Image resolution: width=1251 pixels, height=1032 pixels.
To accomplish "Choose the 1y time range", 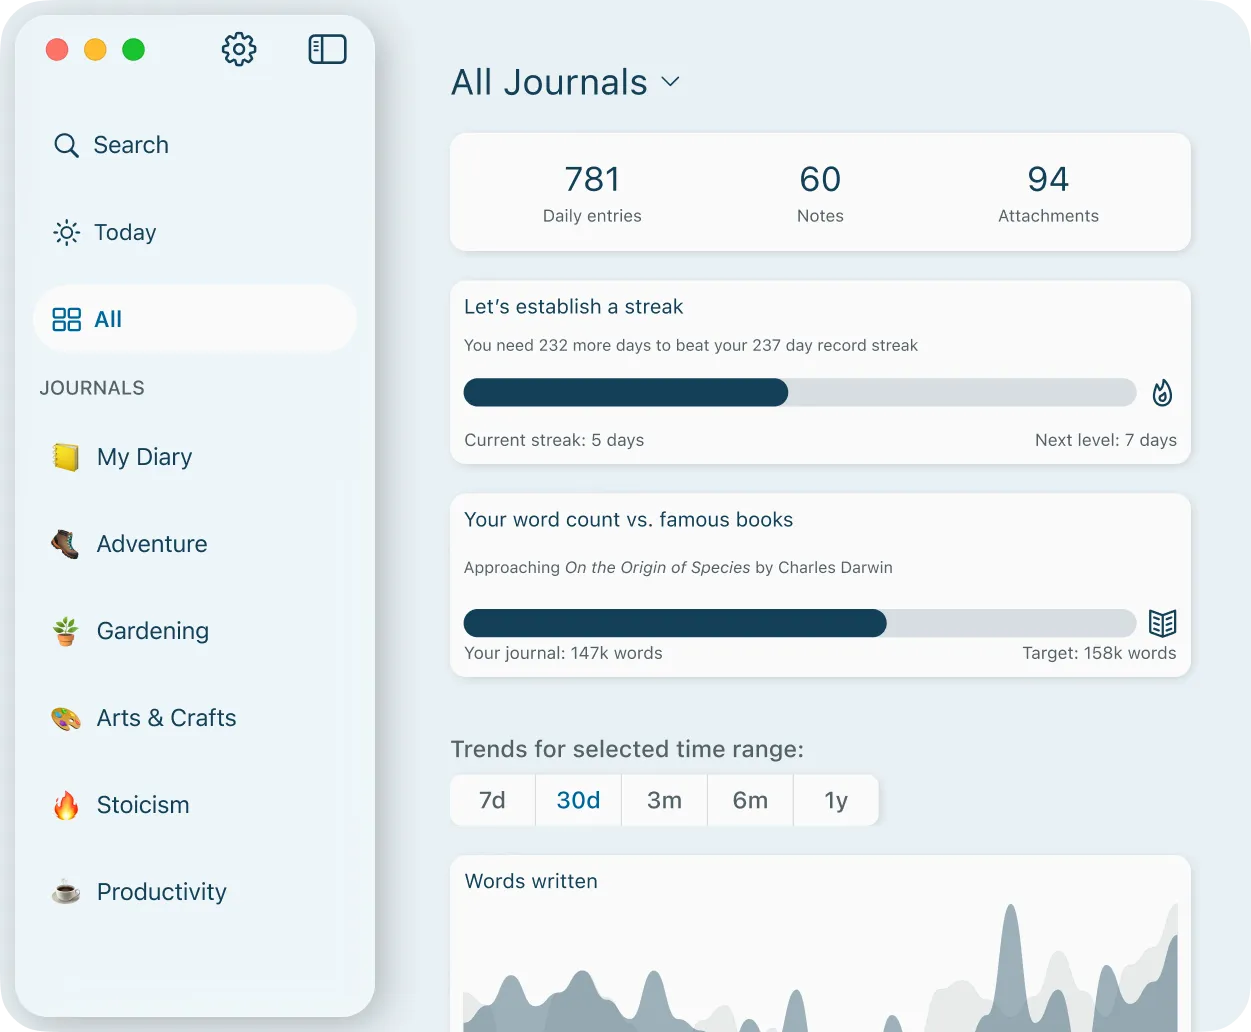I will point(836,800).
